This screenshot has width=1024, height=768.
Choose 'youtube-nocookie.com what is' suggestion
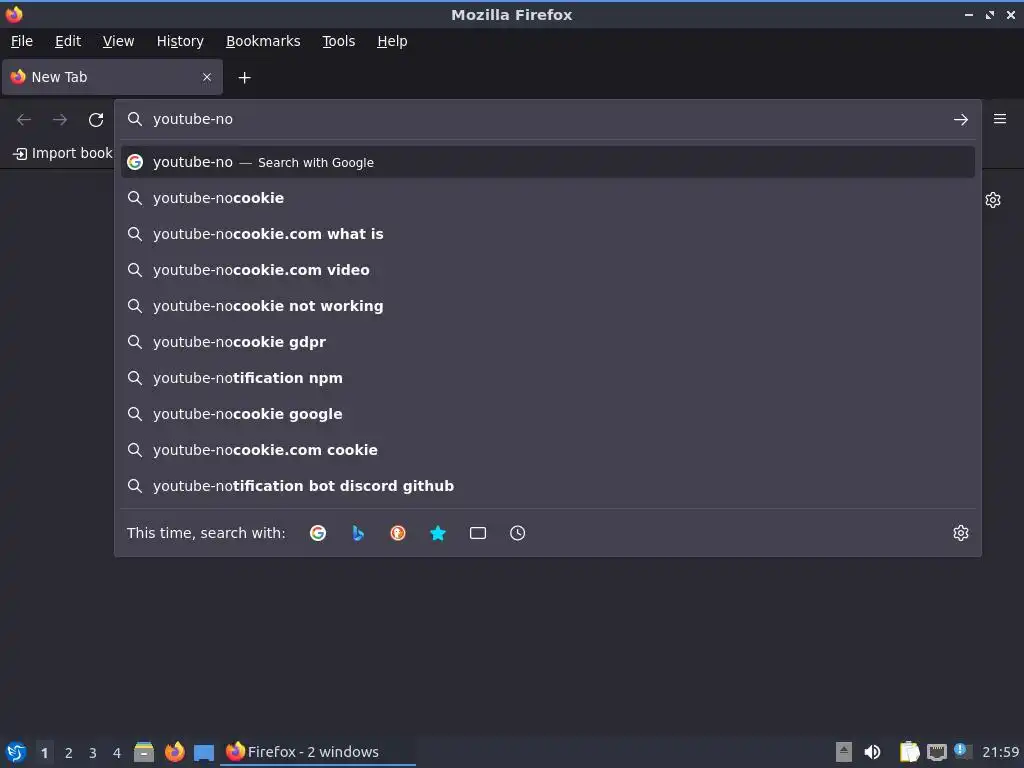[x=547, y=234]
